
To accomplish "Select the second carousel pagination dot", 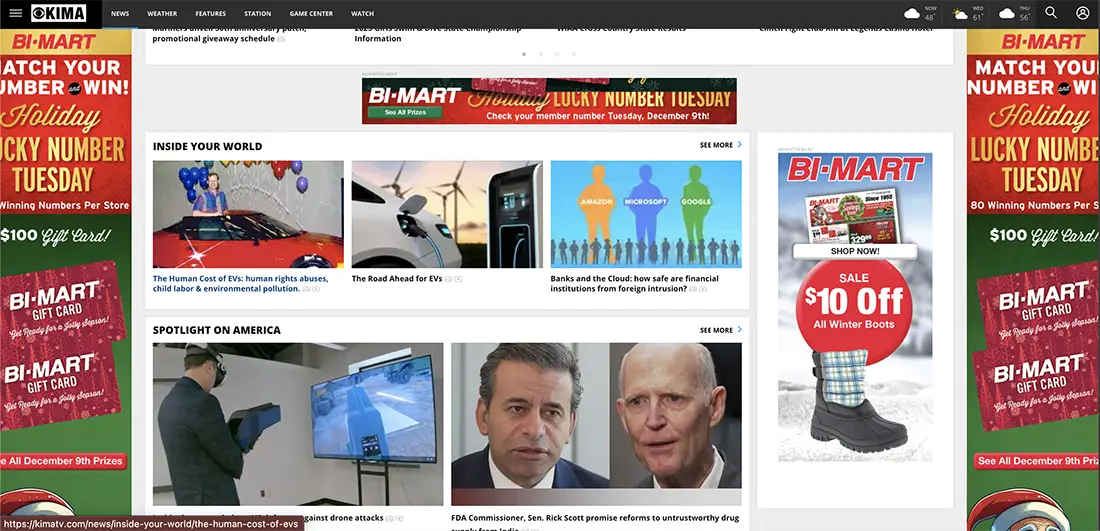I will (540, 54).
